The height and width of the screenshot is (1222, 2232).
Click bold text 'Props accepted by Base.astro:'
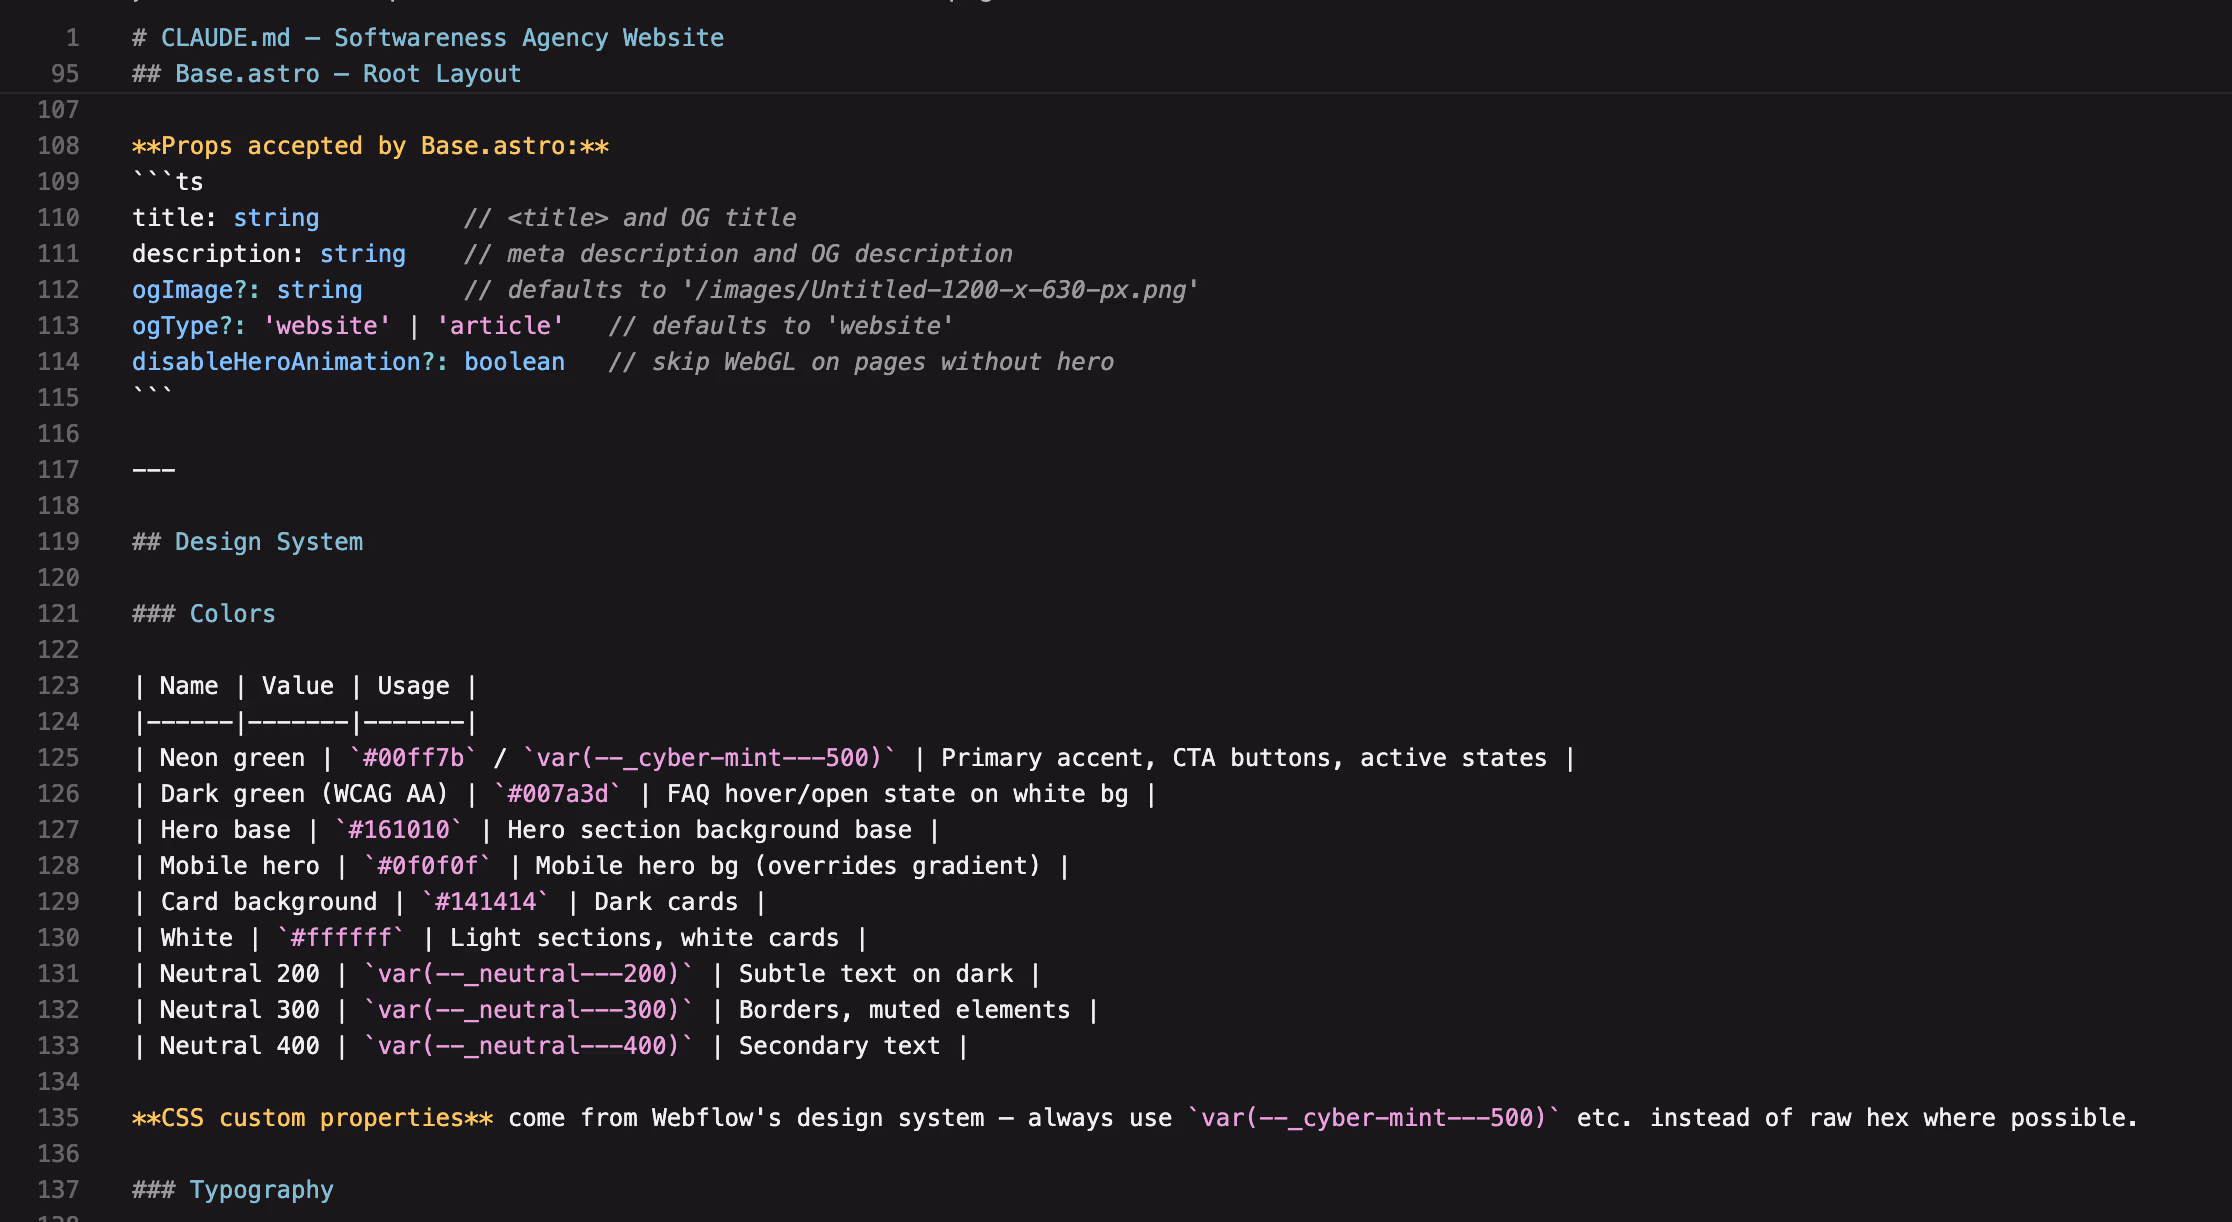370,146
